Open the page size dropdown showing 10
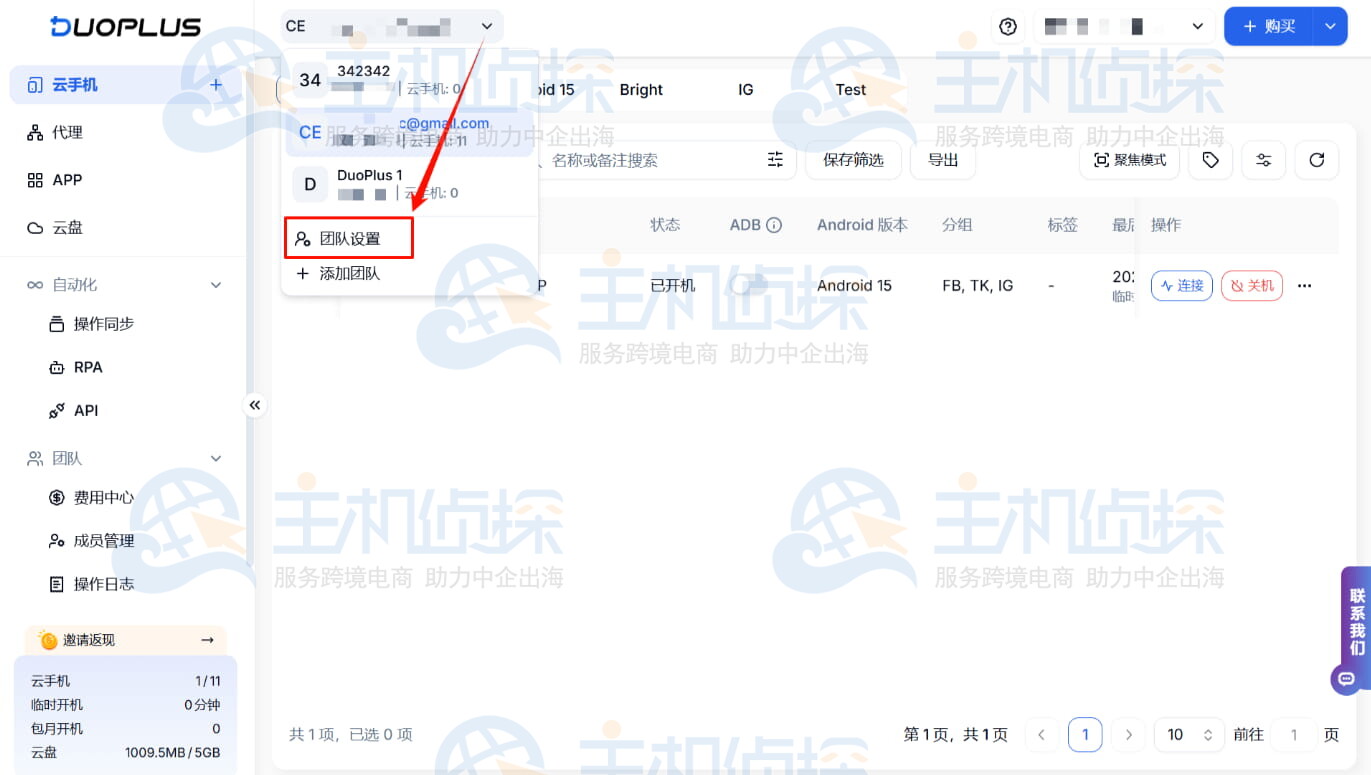 pyautogui.click(x=1189, y=734)
